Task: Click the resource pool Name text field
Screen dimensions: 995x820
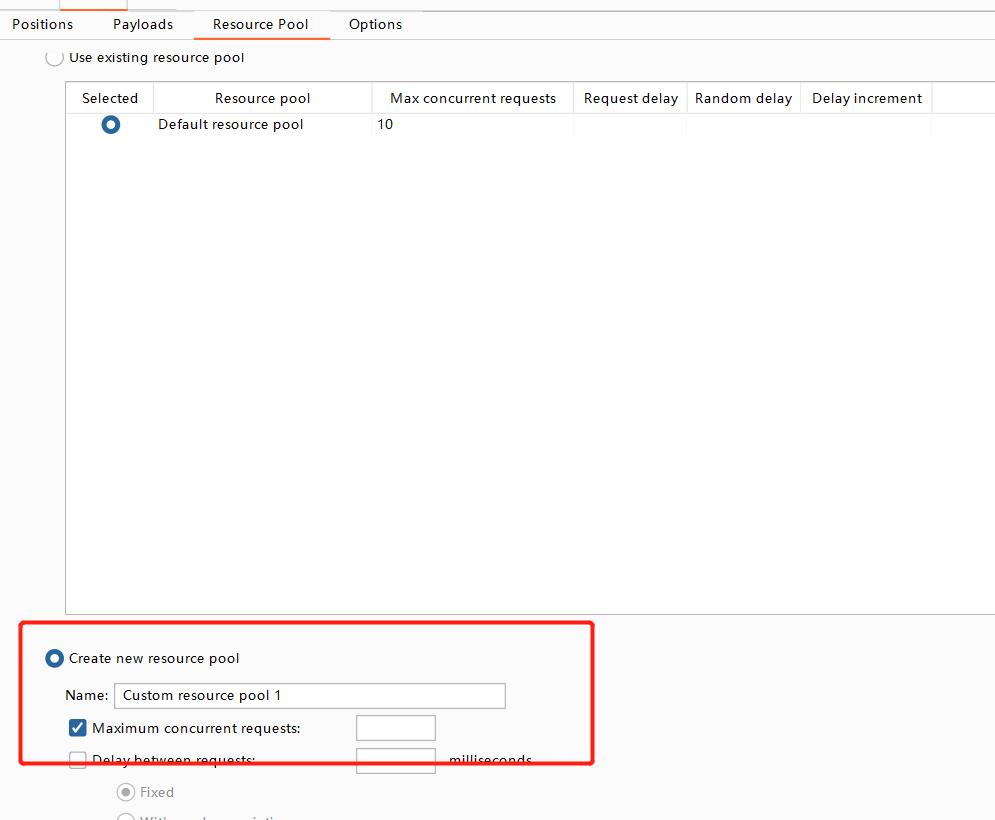Action: pyautogui.click(x=310, y=695)
